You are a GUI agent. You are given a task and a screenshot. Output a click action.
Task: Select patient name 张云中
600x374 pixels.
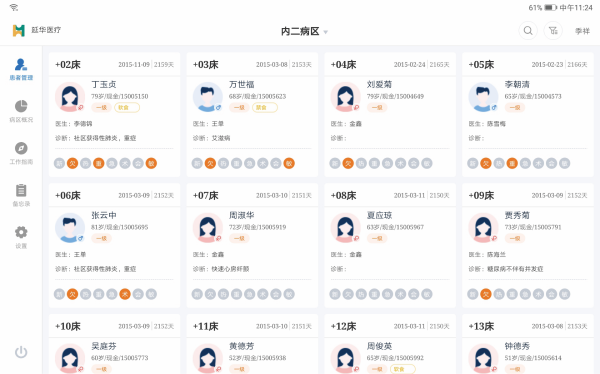tap(104, 215)
